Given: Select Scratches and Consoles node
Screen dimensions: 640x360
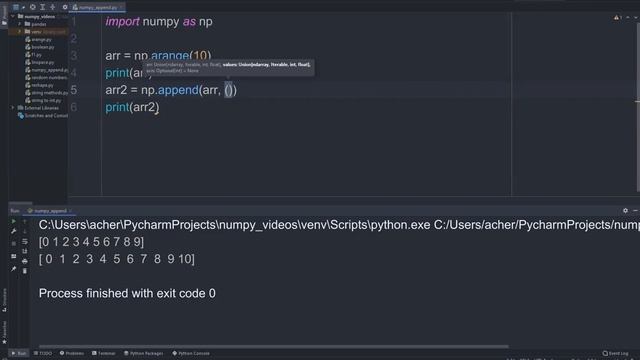Looking at the screenshot, I should [x=43, y=116].
